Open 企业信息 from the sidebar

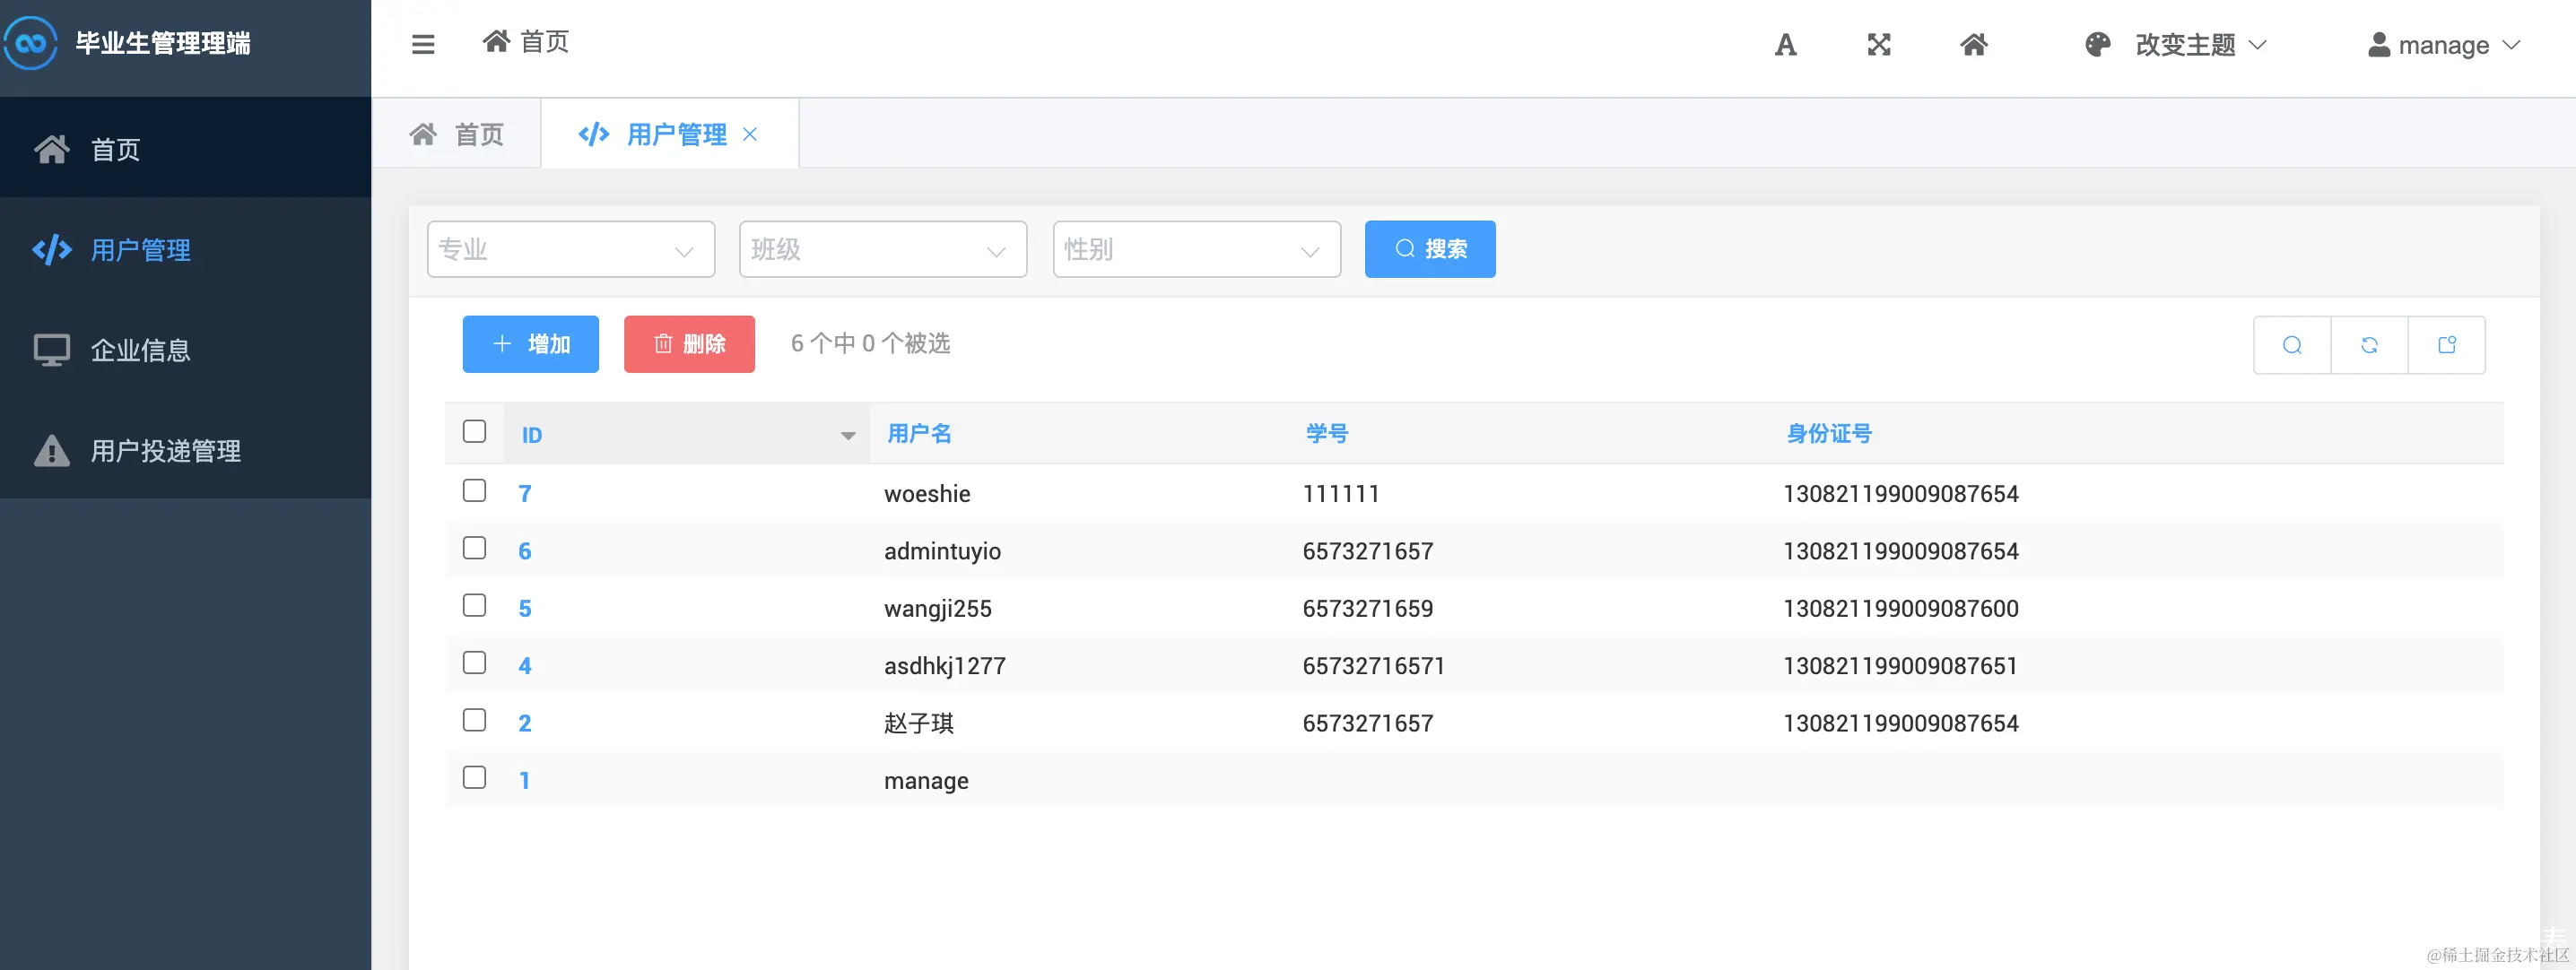(x=141, y=350)
